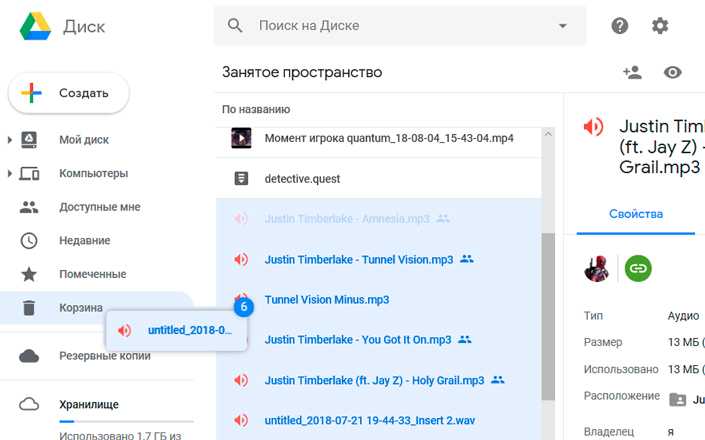Select 'untitled_2018-07-21 19-44-33_Insert 2.wav' file name
The width and height of the screenshot is (705, 440).
370,421
